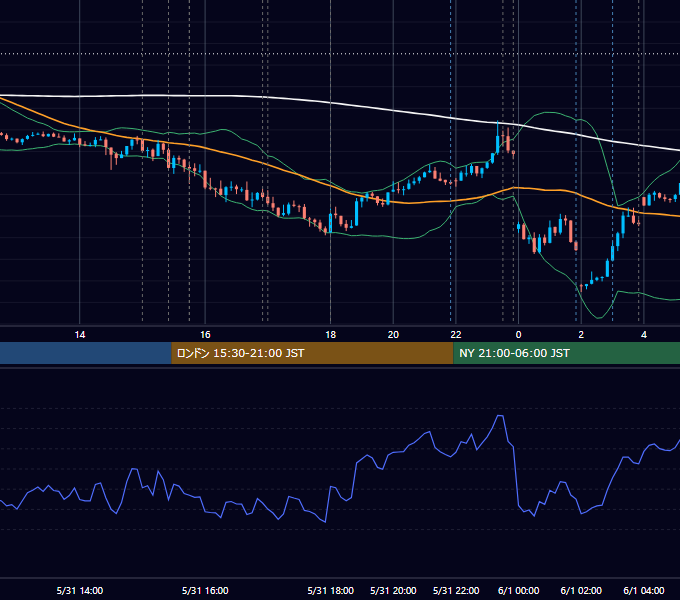
Task: Click the NY 21:00-06:00 JST session bar
Action: click(x=566, y=353)
